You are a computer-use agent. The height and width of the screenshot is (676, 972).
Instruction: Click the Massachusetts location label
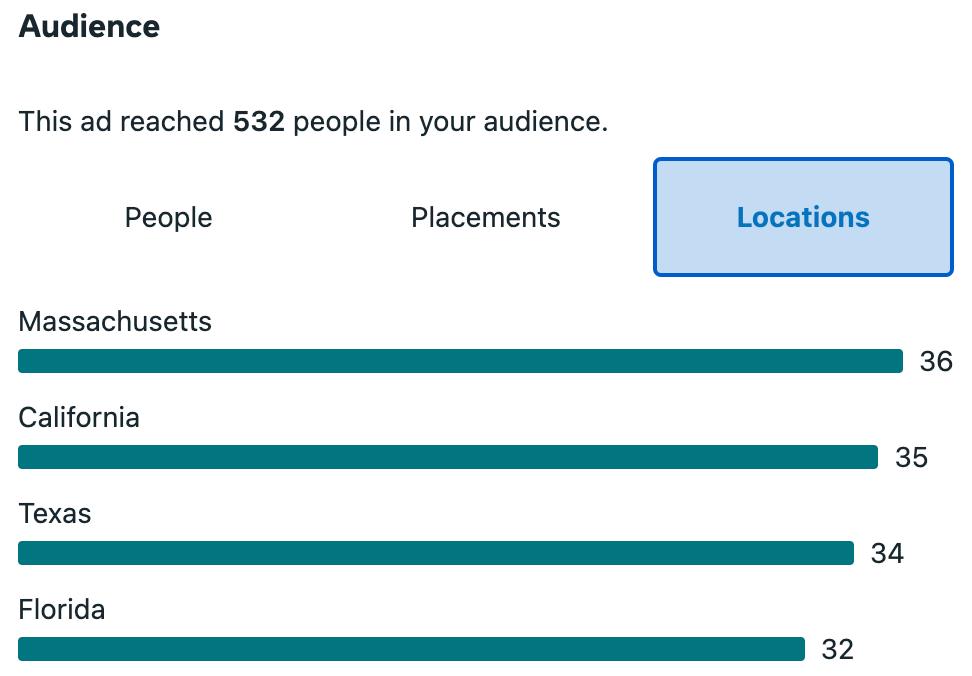(x=115, y=322)
